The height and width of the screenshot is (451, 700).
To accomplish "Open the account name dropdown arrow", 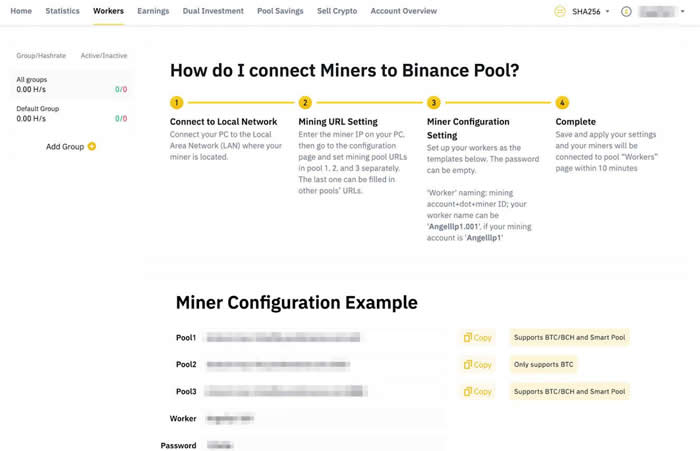I will [x=683, y=11].
